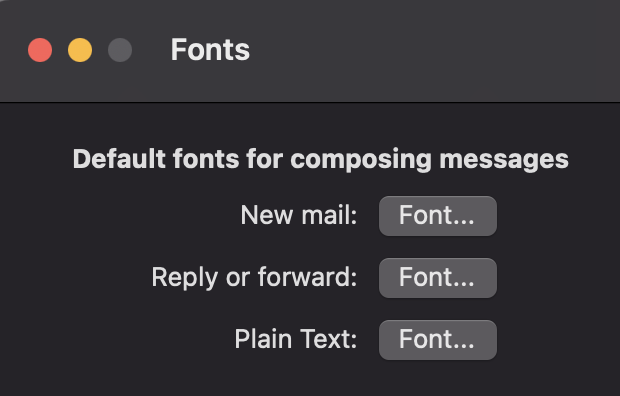Close the Fonts window with red button
620x396 pixels.
(x=40, y=50)
